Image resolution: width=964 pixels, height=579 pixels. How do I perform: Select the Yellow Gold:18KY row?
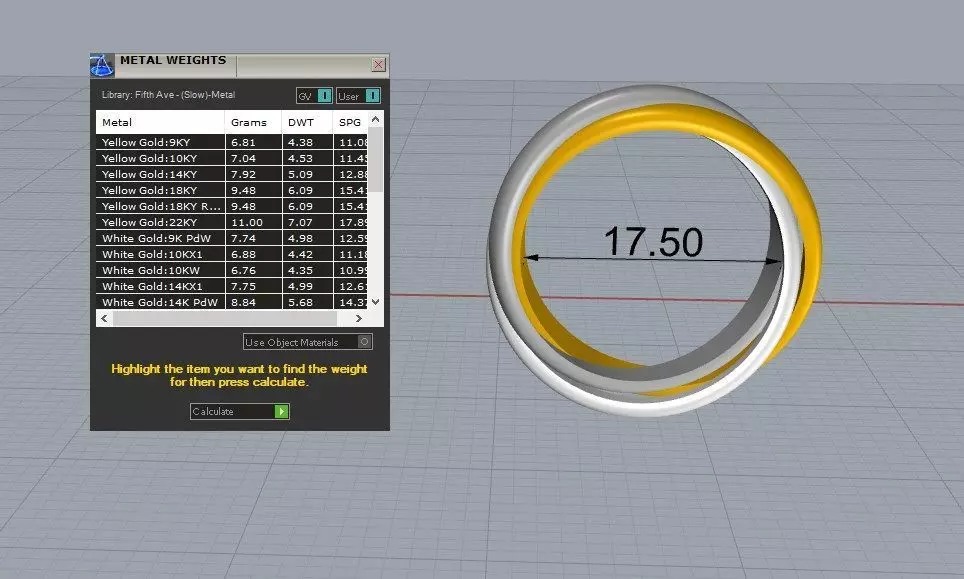coord(232,190)
